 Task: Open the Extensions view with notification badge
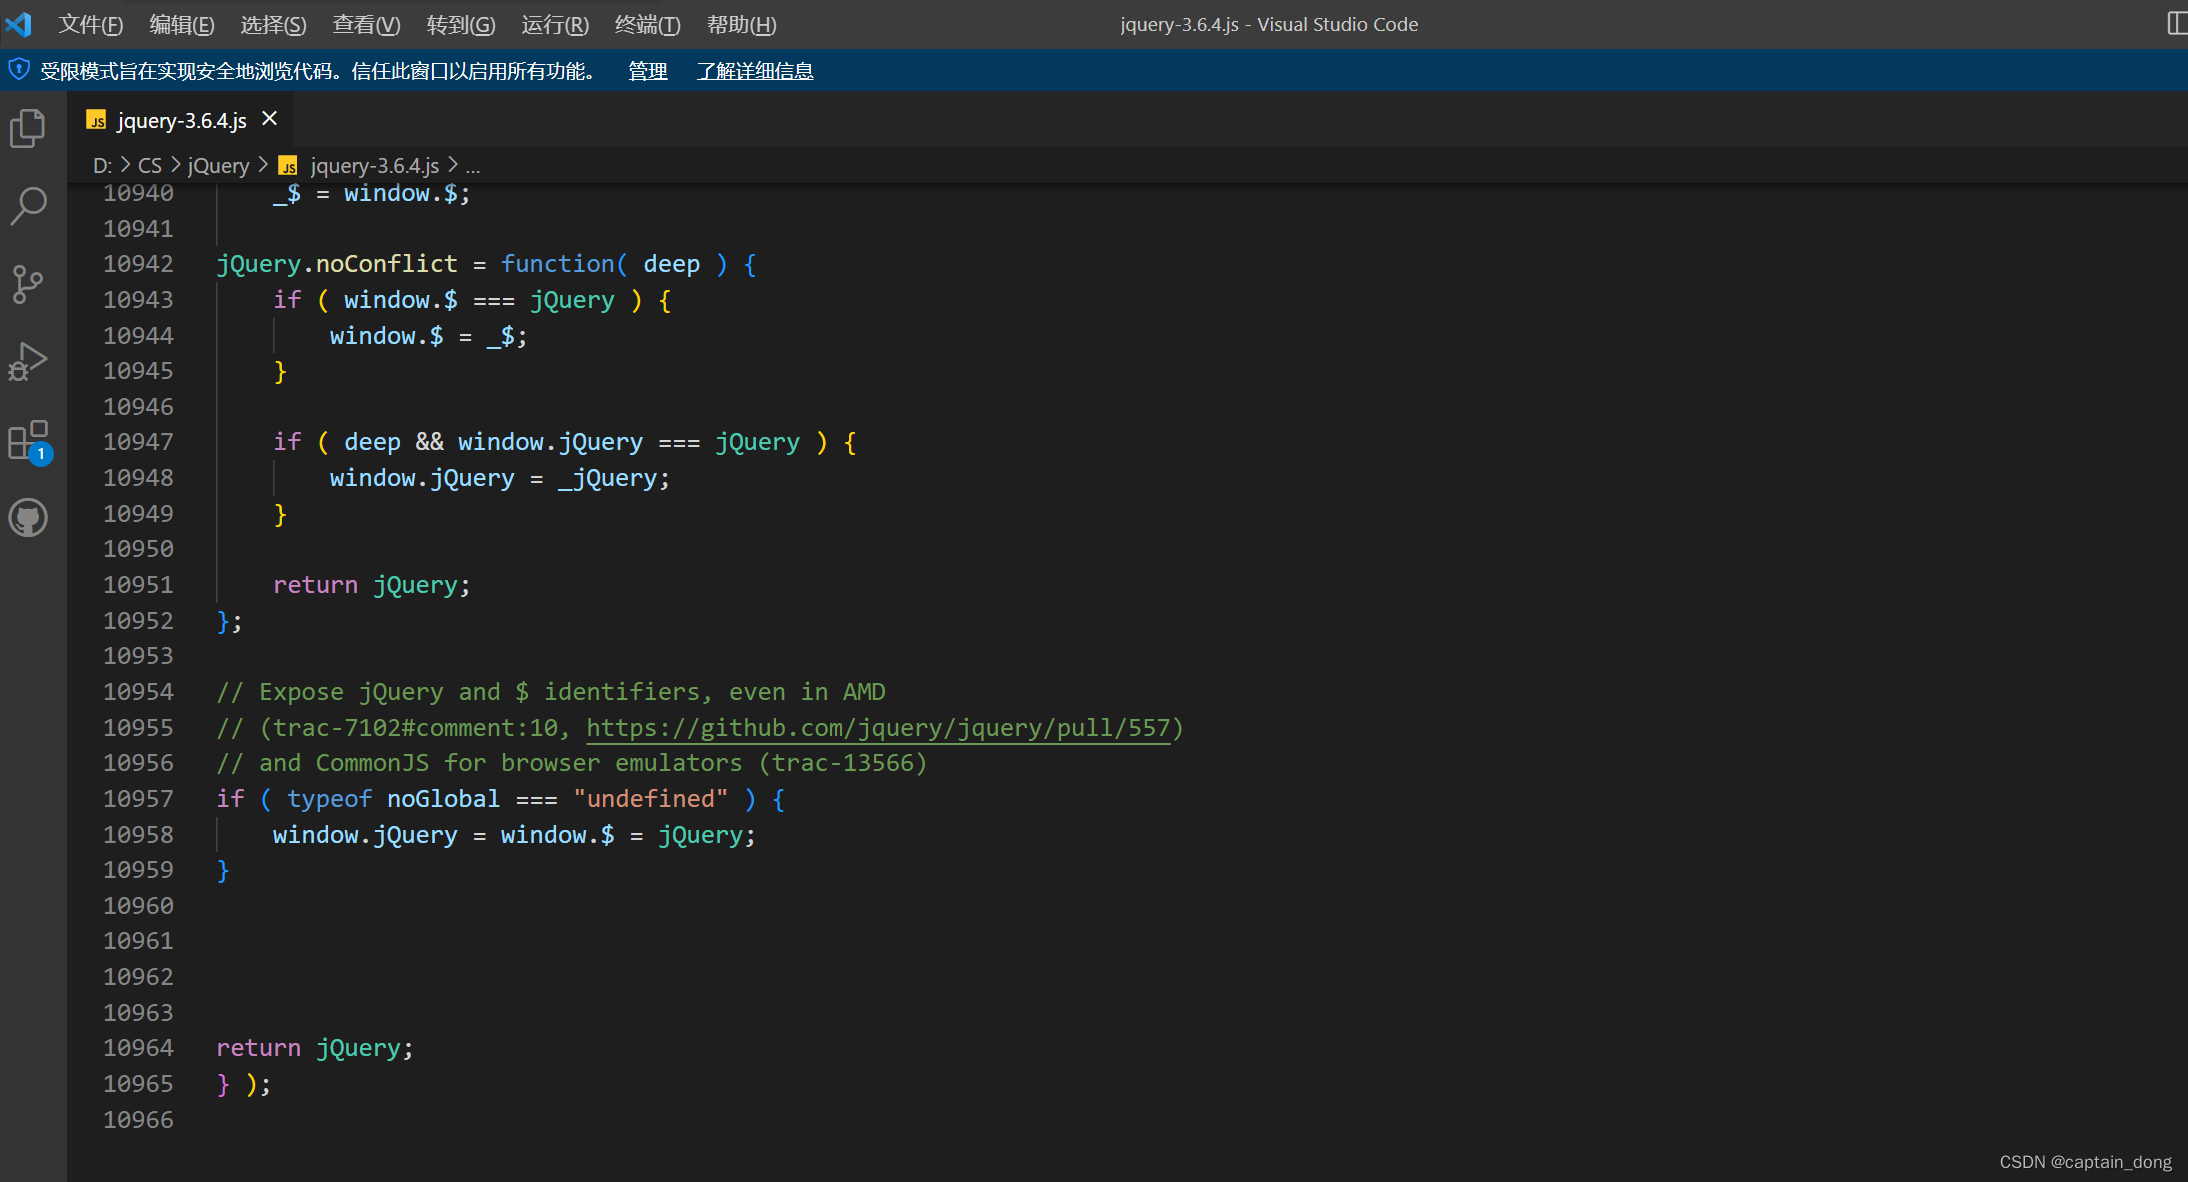[27, 442]
